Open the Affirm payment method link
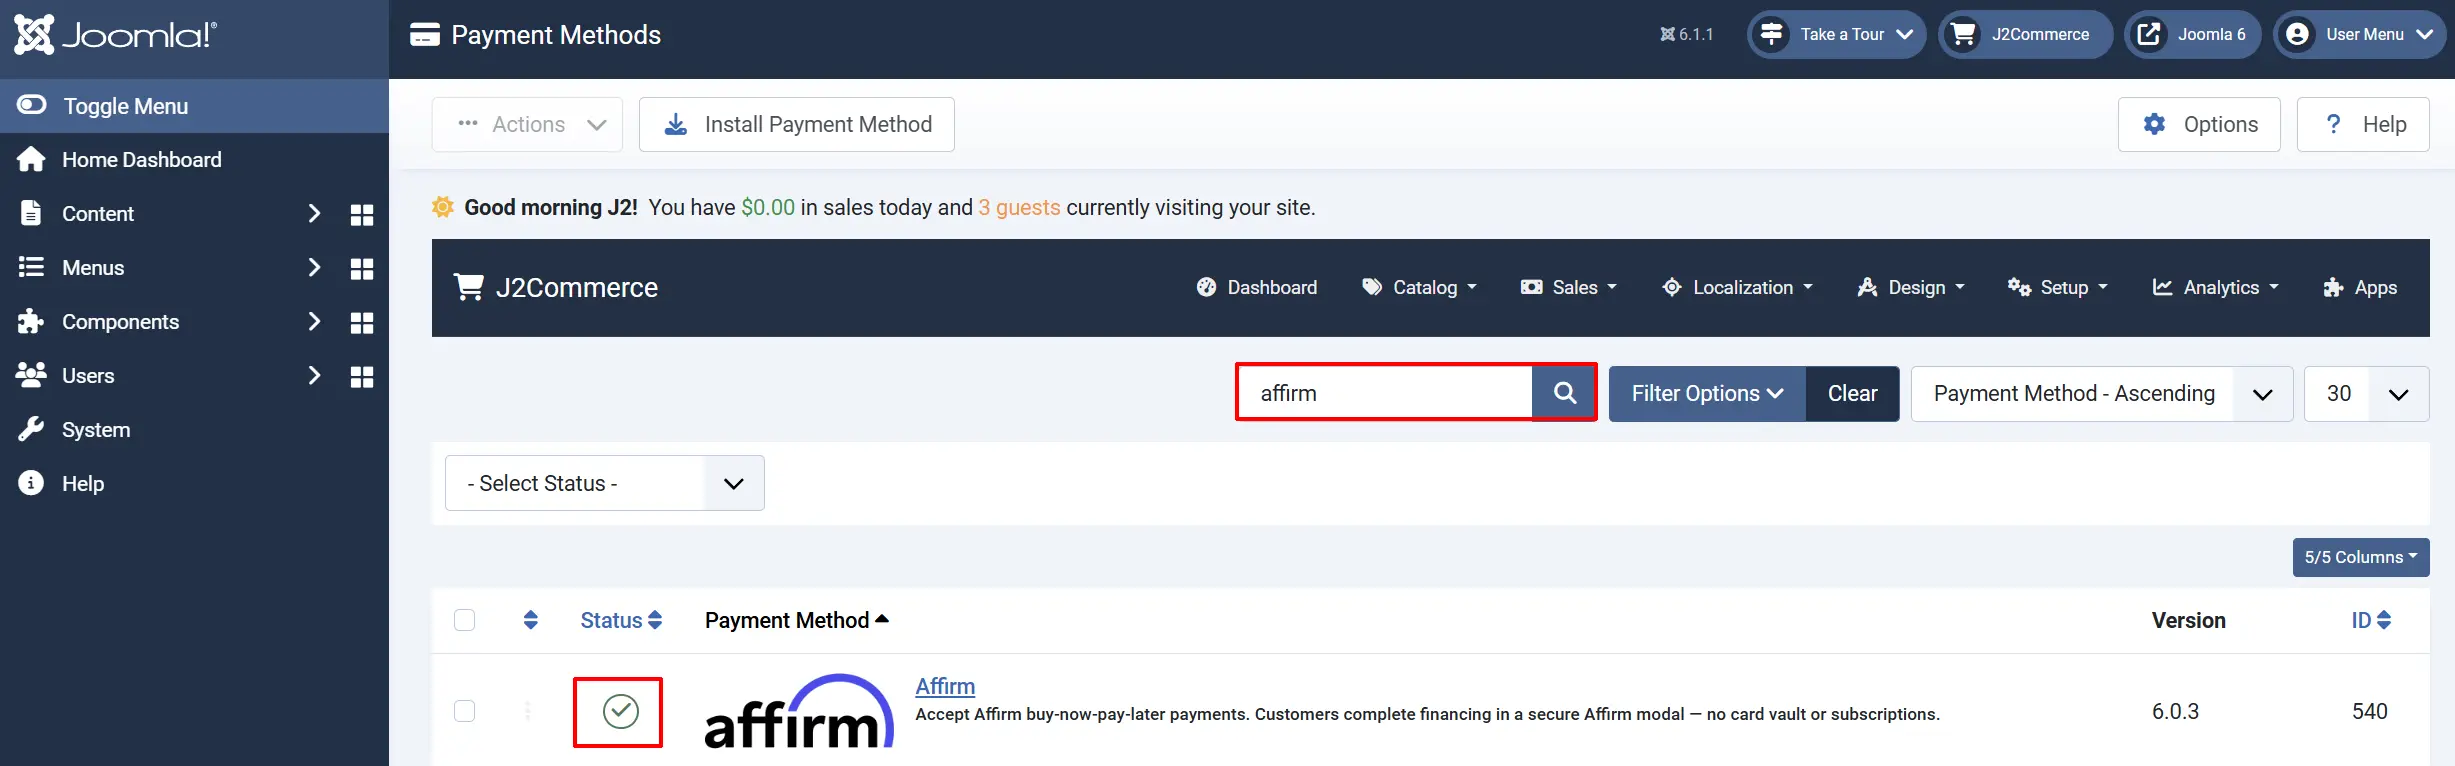 click(x=945, y=686)
